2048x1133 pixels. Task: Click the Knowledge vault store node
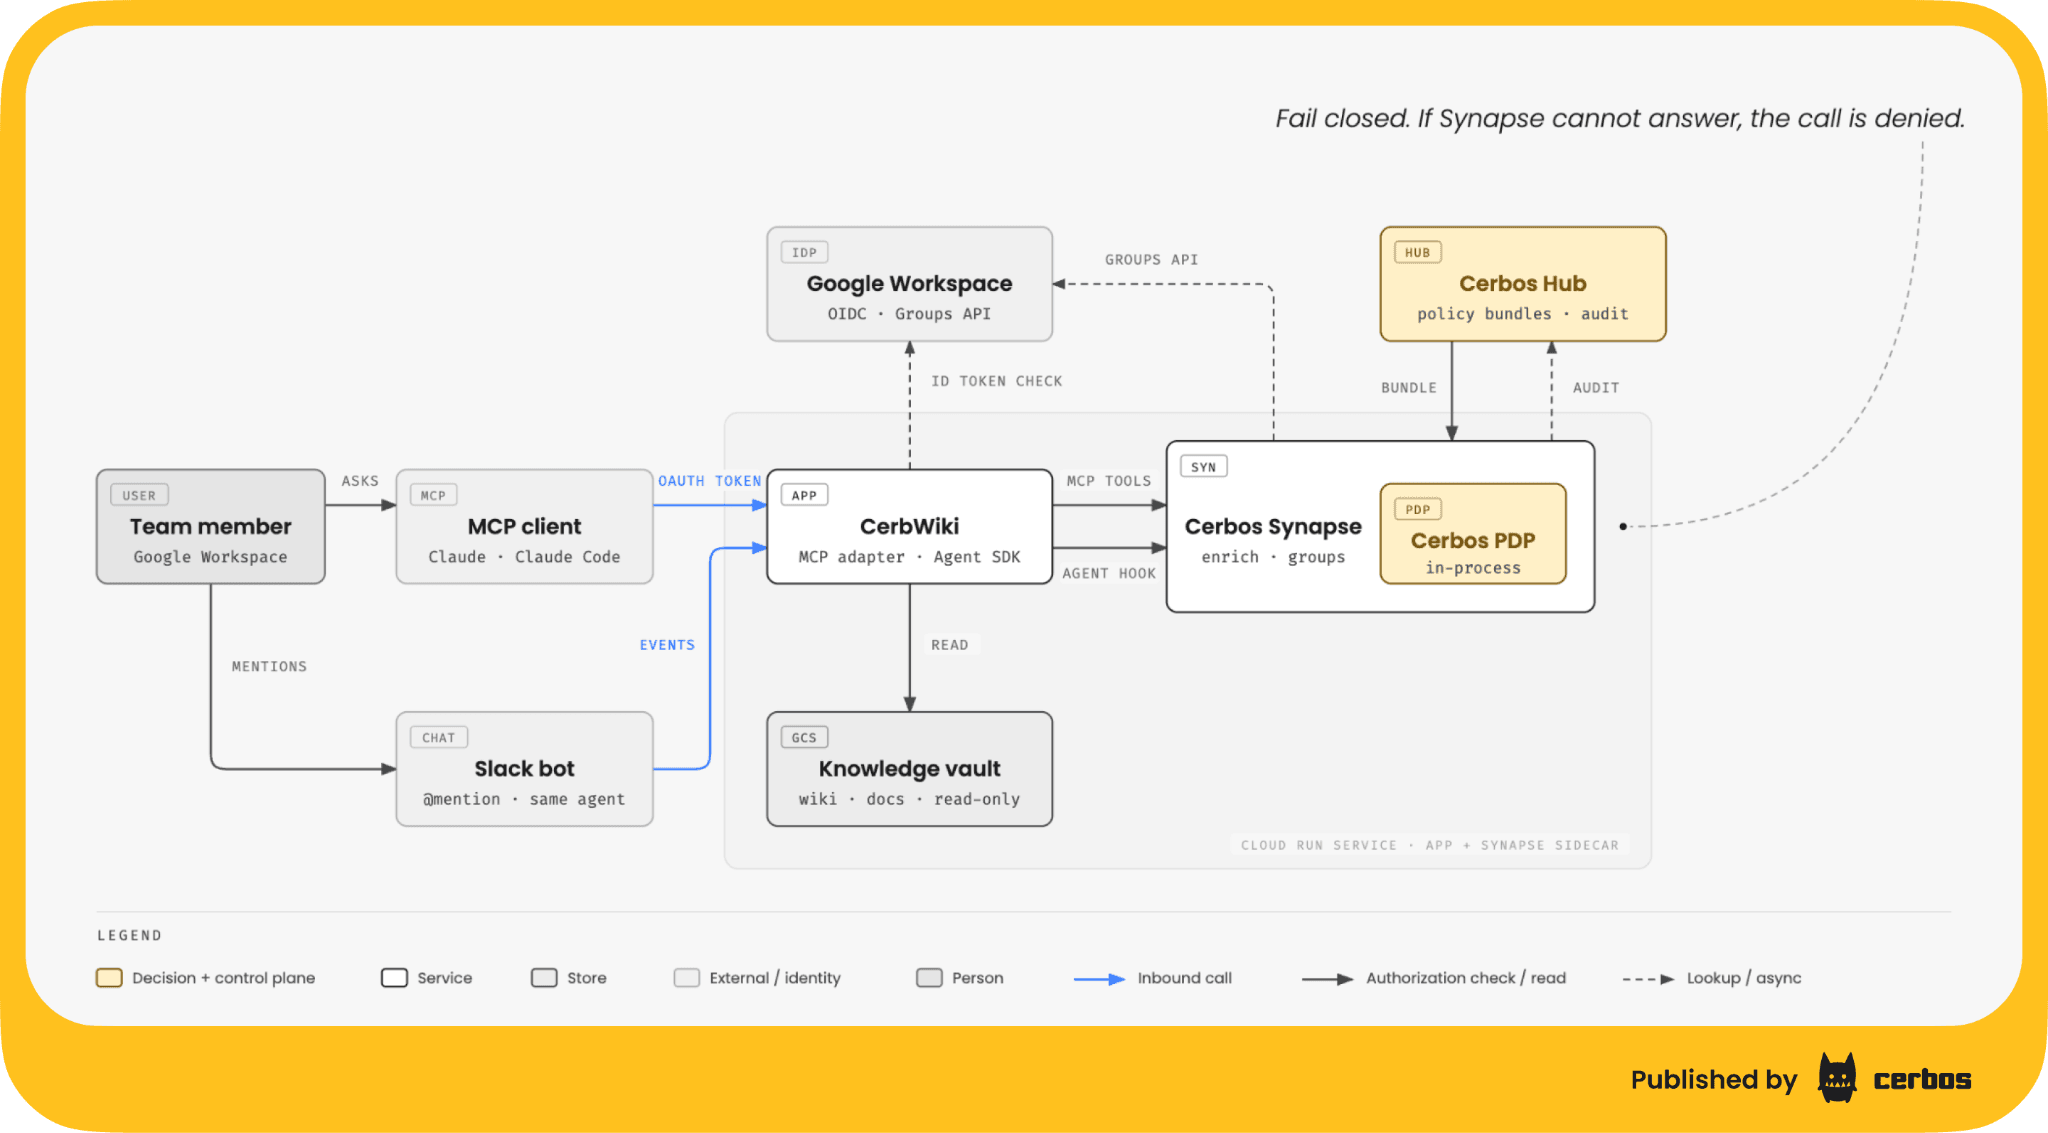(910, 769)
